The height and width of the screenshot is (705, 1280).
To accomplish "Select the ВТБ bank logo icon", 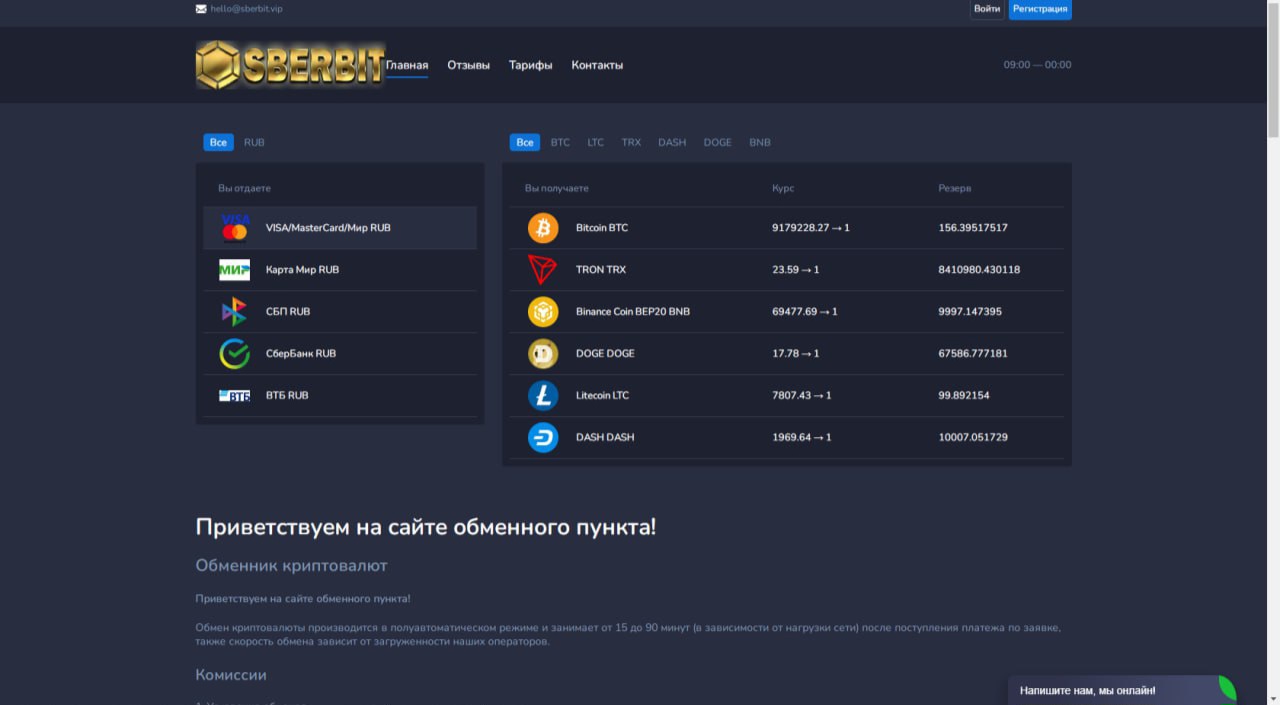I will coord(235,396).
